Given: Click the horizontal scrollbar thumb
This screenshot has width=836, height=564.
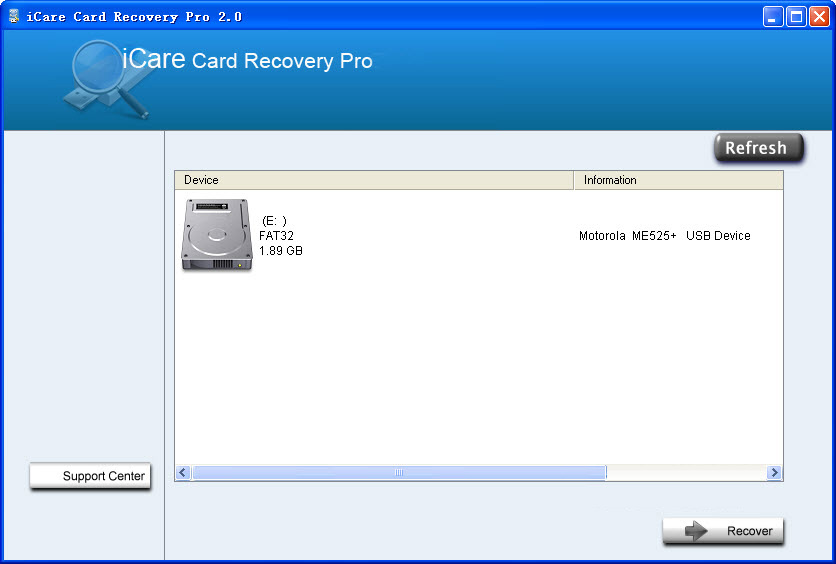Looking at the screenshot, I should point(399,472).
